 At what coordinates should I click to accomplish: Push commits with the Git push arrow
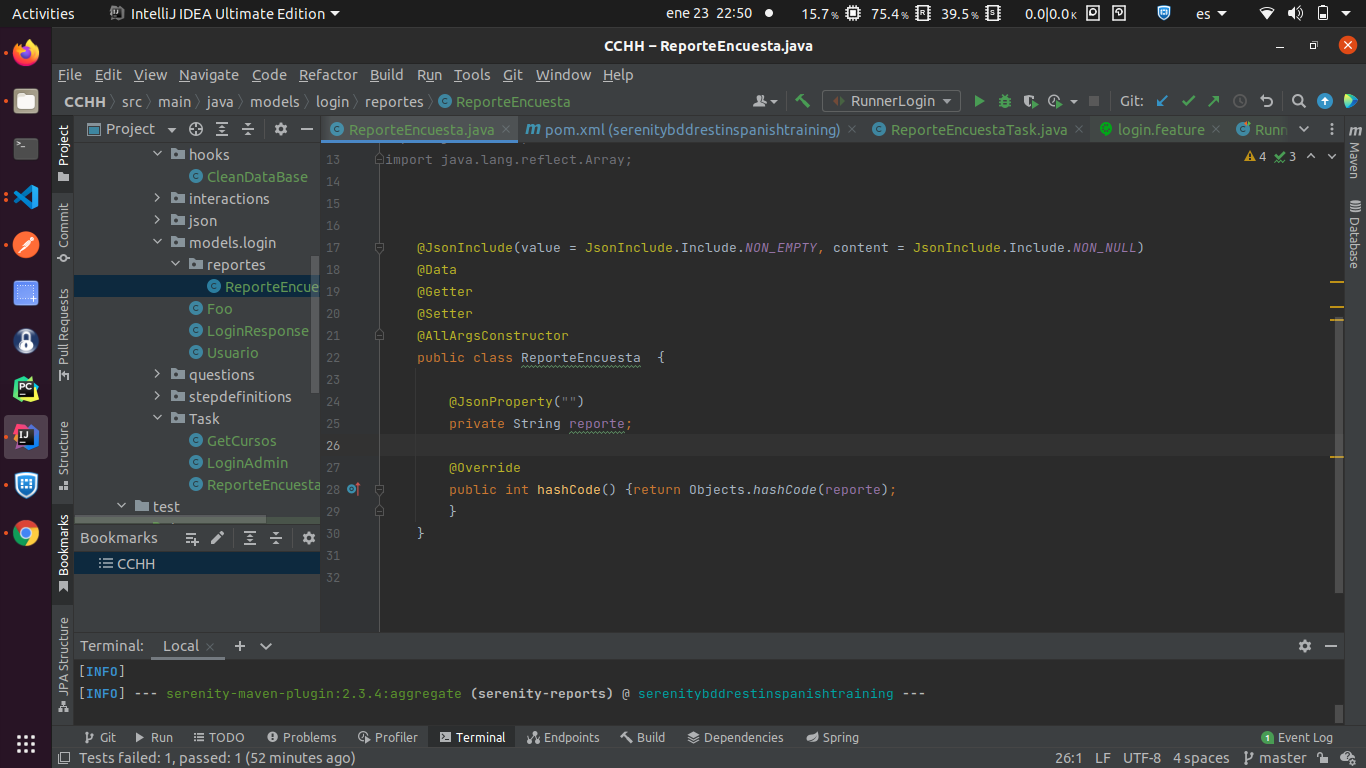point(1213,101)
